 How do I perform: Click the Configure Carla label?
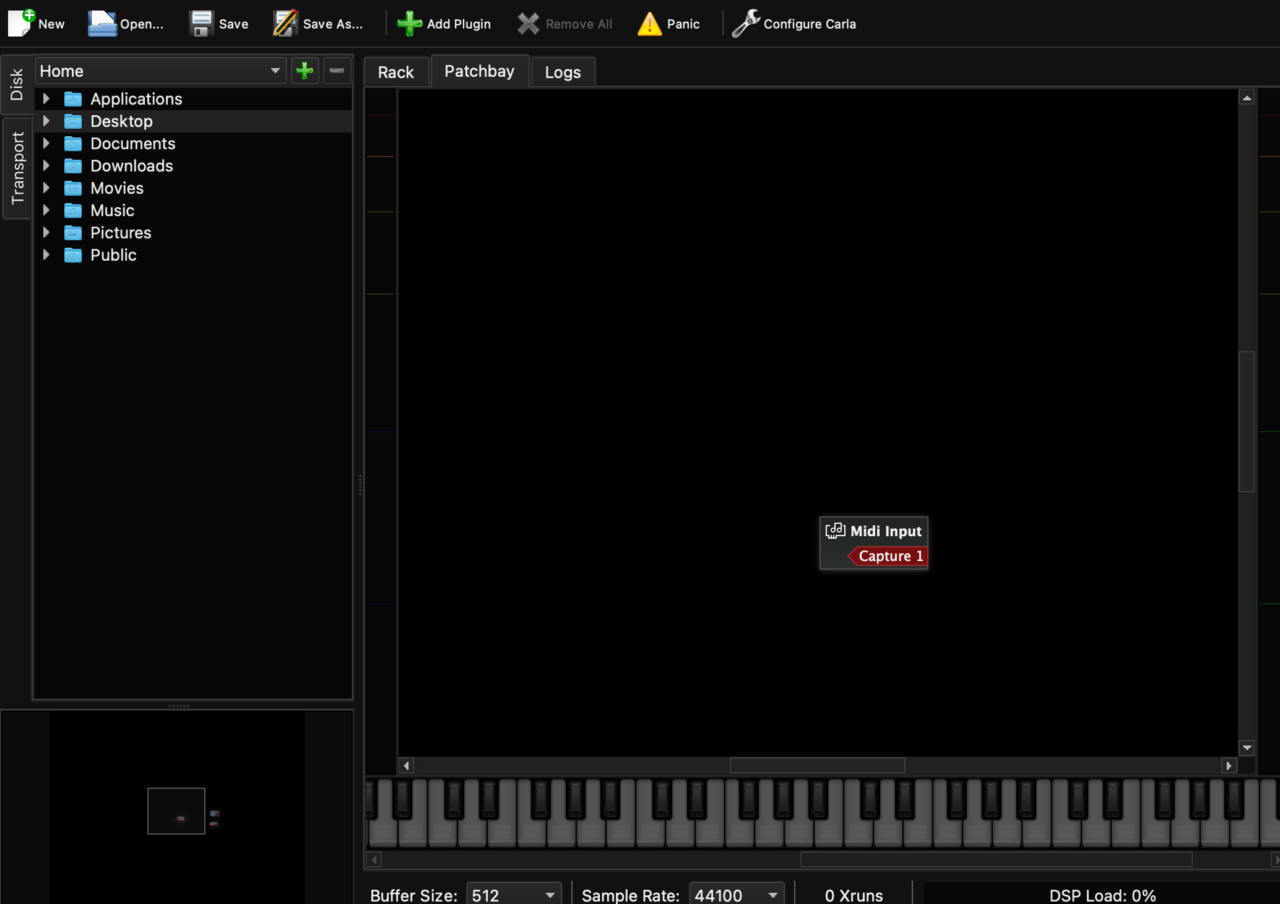(x=810, y=24)
